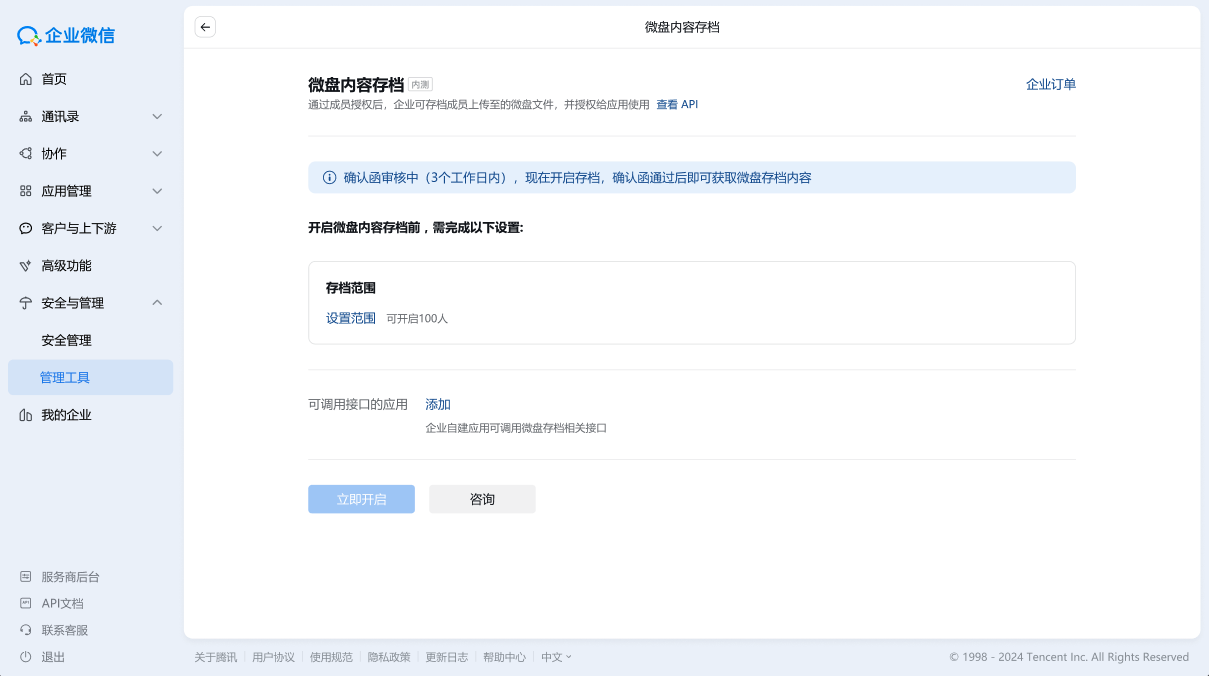The width and height of the screenshot is (1209, 676).
Task: Click 联系客服 link
Action: (64, 630)
